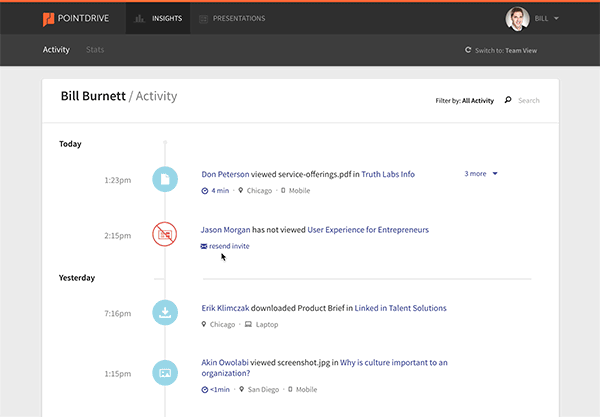Click the red not-viewed presentation icon
This screenshot has width=600, height=417.
[x=165, y=235]
